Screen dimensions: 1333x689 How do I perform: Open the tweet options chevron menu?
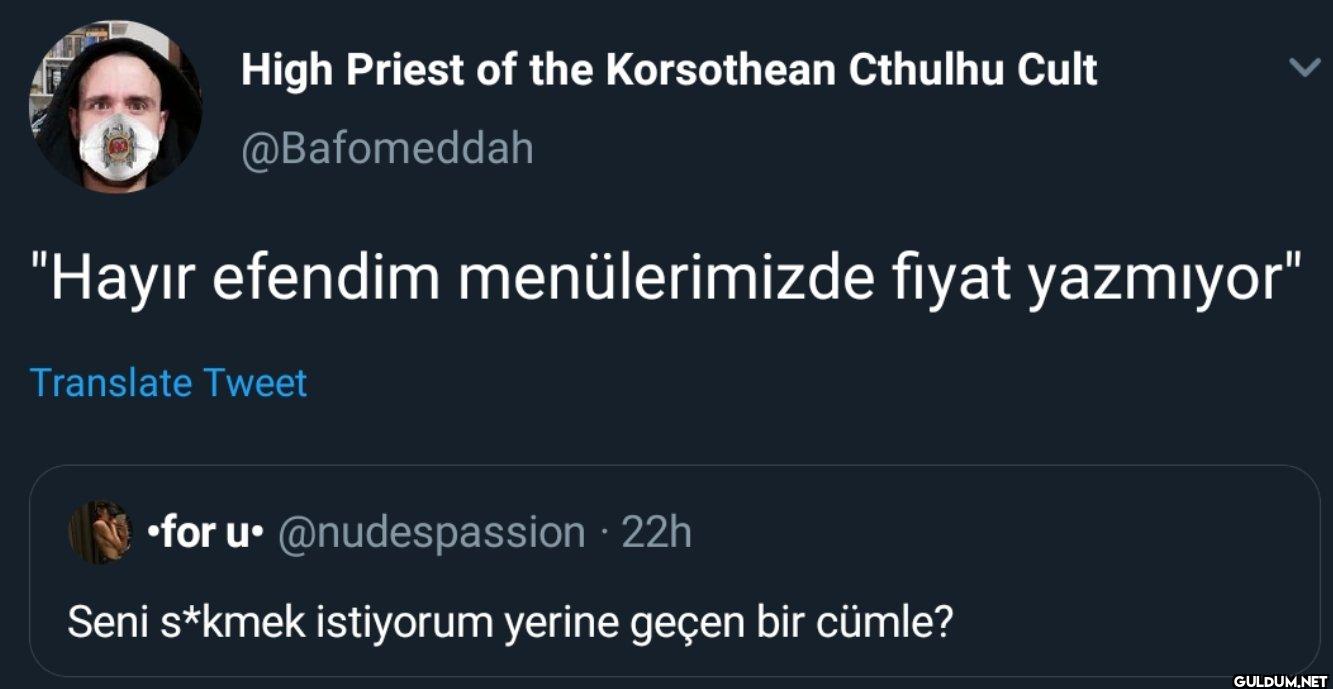1304,68
